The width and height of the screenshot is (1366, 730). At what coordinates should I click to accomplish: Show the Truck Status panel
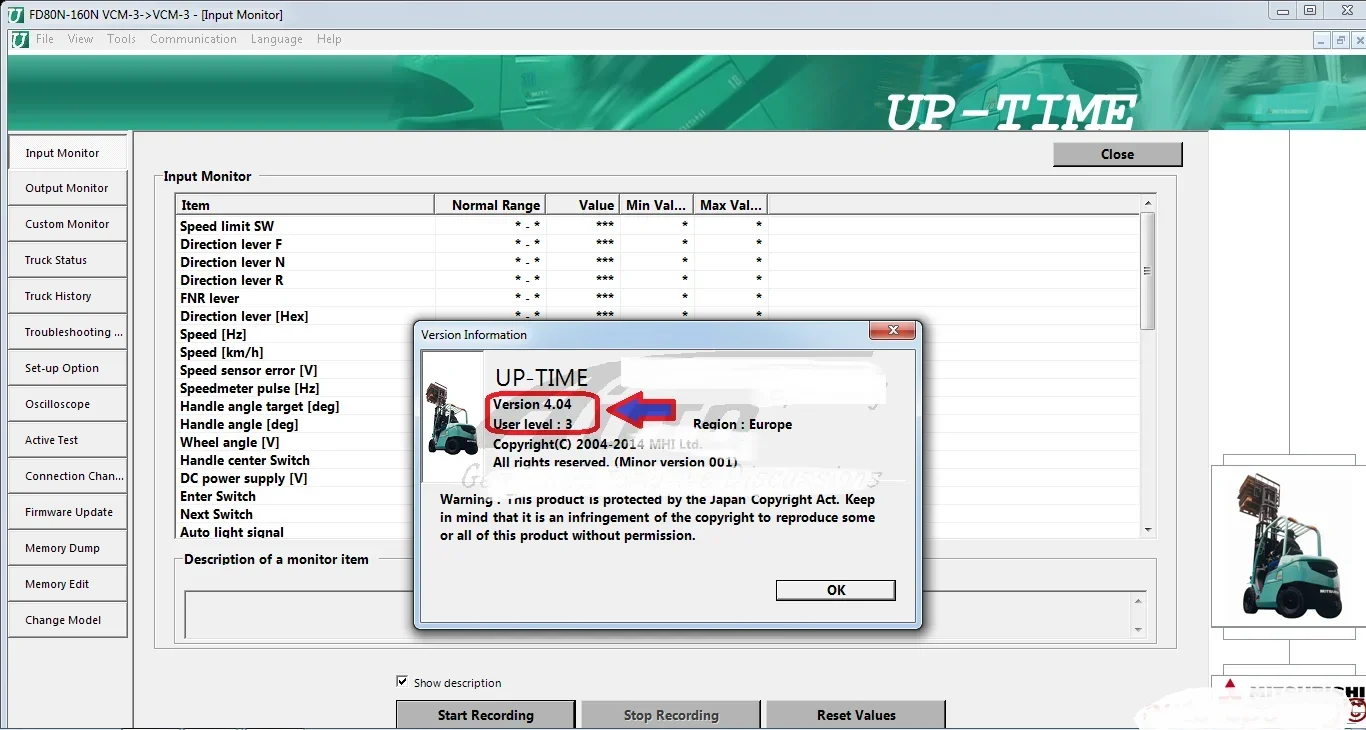[x=68, y=260]
